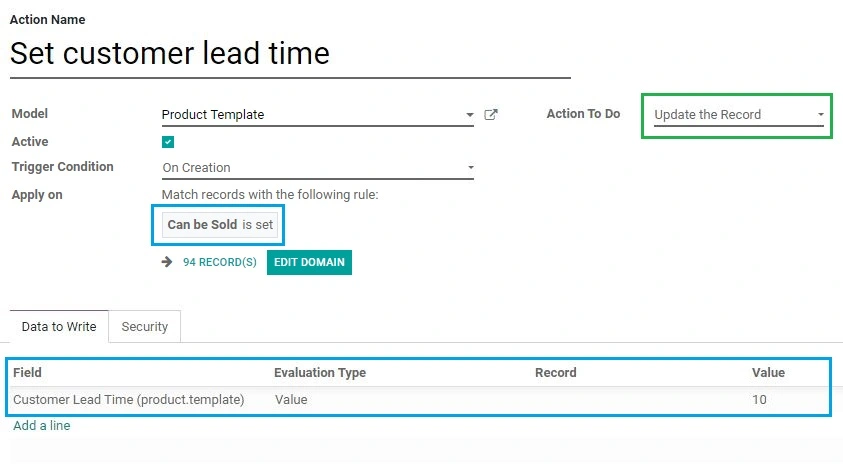Click the Value cell showing 10
The image size is (843, 470).
[759, 400]
